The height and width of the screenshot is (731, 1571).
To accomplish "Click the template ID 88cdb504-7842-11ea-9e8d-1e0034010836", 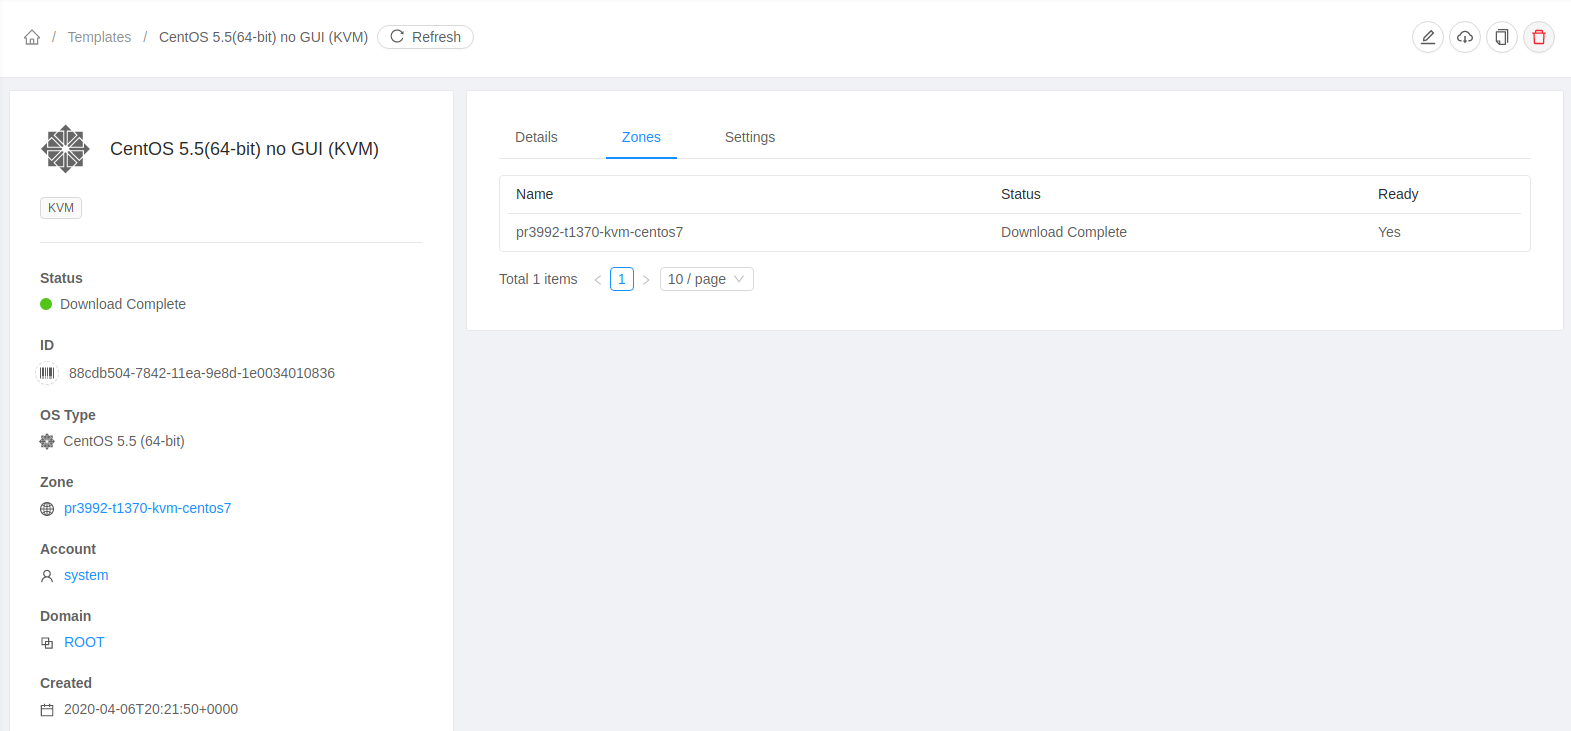I will pyautogui.click(x=202, y=373).
